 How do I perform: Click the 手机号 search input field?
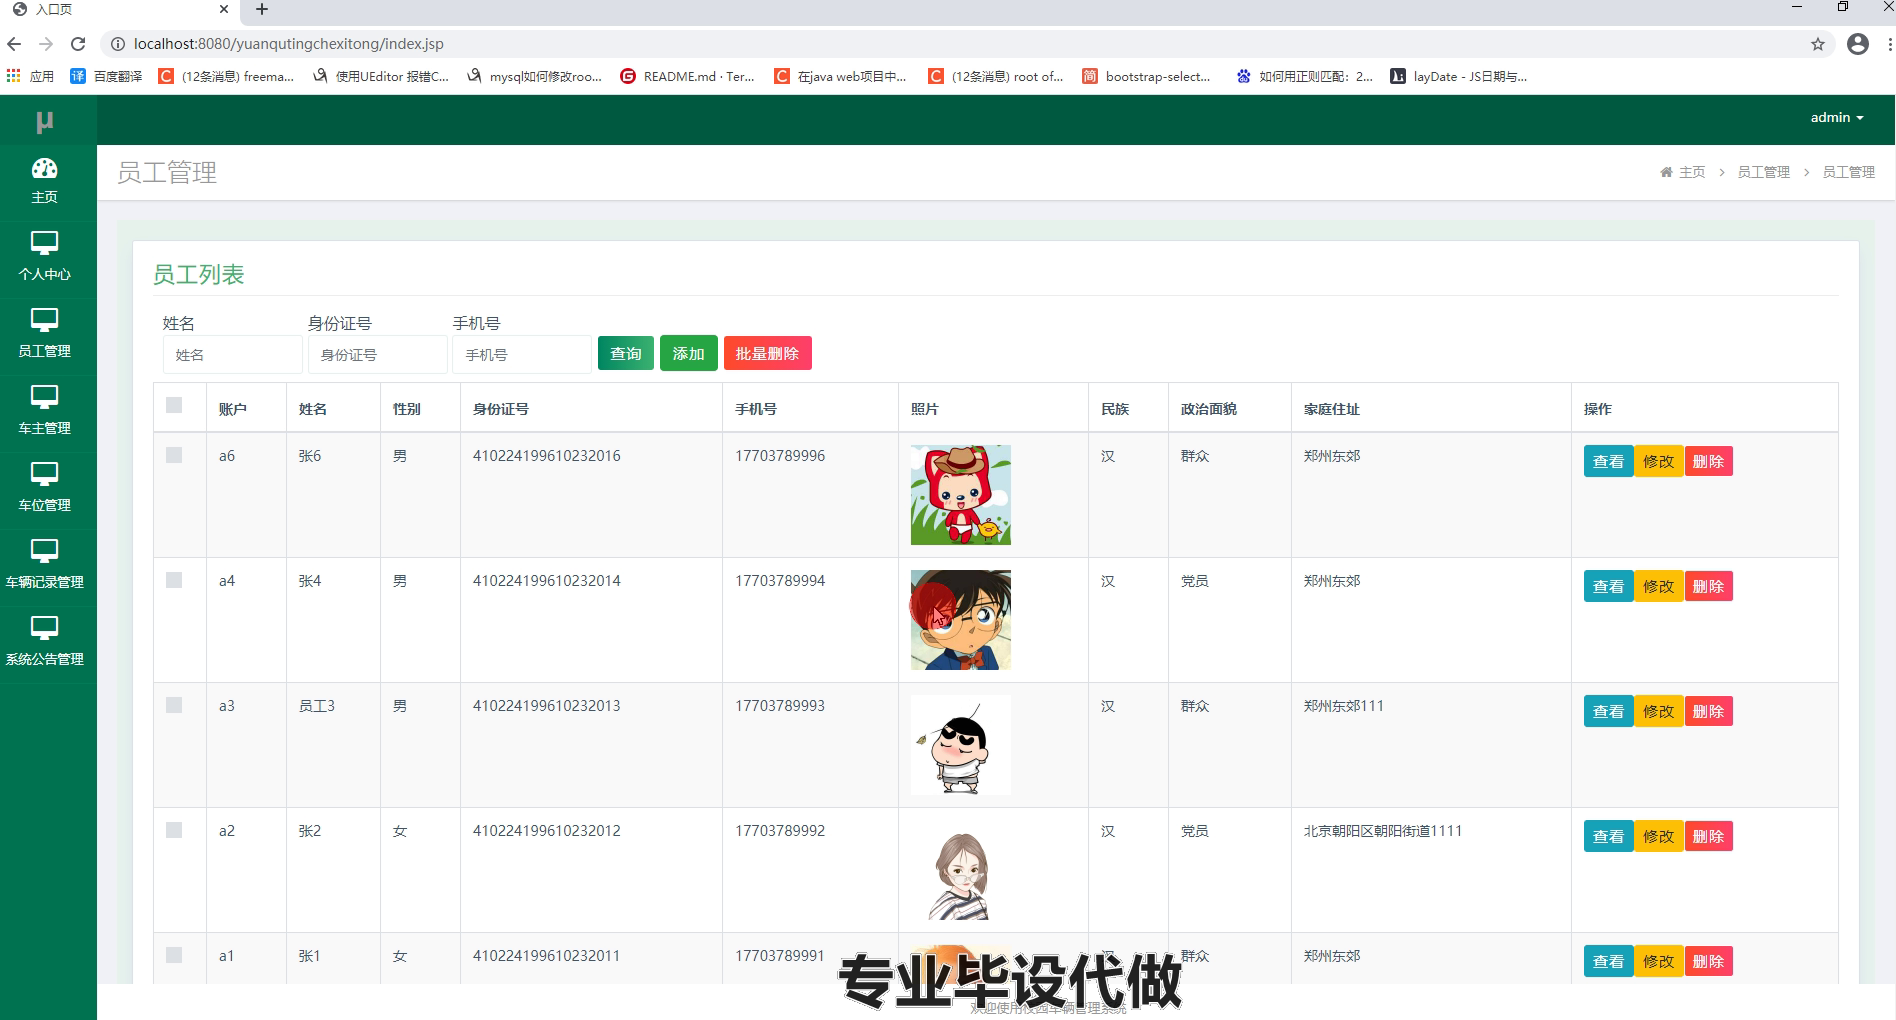click(x=522, y=355)
